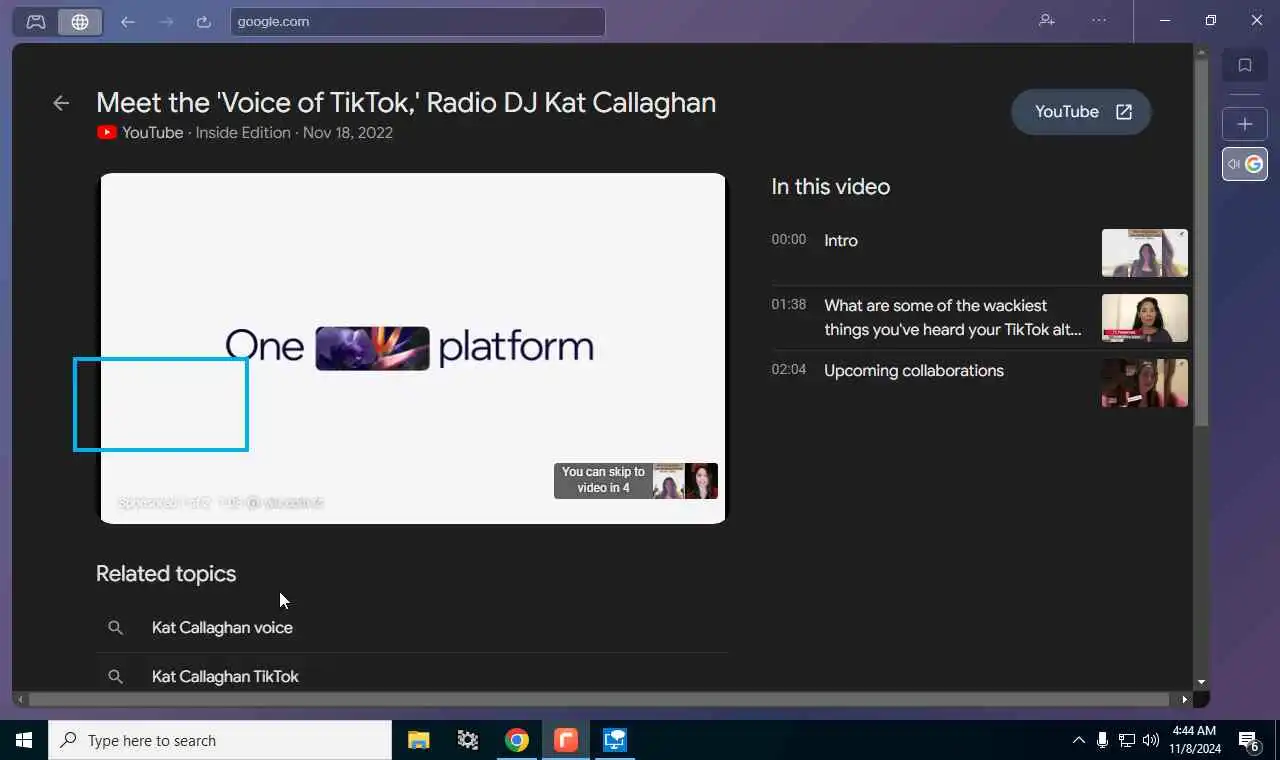Click the taskbar search box
The width and height of the screenshot is (1280, 760).
click(x=220, y=740)
